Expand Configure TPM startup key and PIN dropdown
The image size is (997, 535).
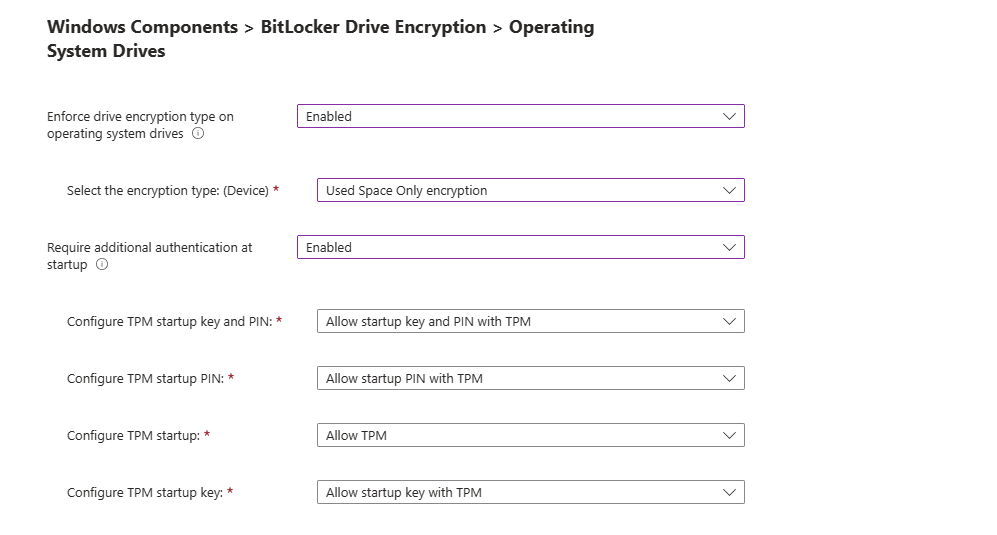pos(530,321)
